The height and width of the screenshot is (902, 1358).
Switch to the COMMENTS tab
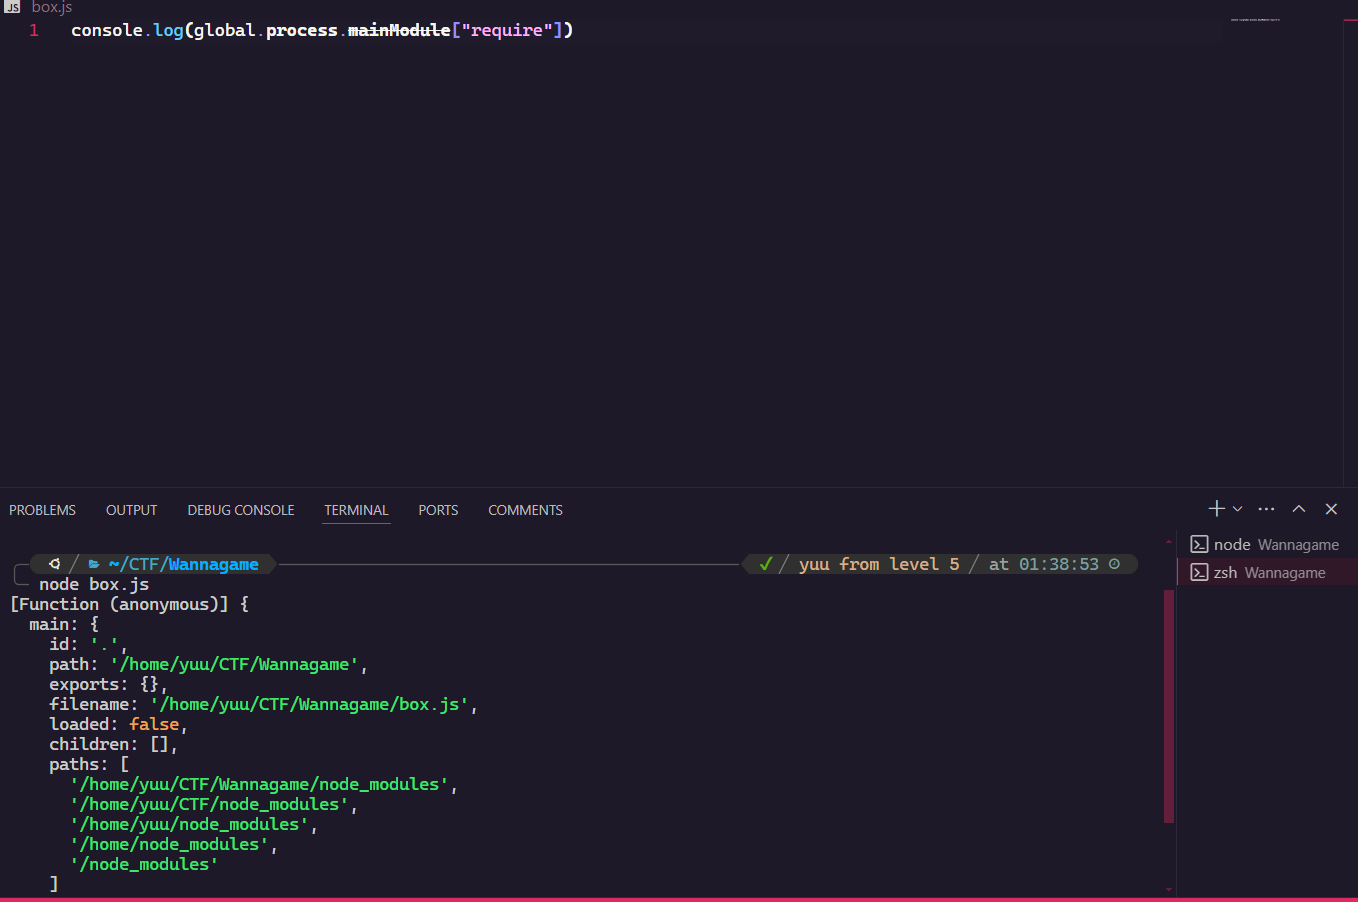click(525, 510)
